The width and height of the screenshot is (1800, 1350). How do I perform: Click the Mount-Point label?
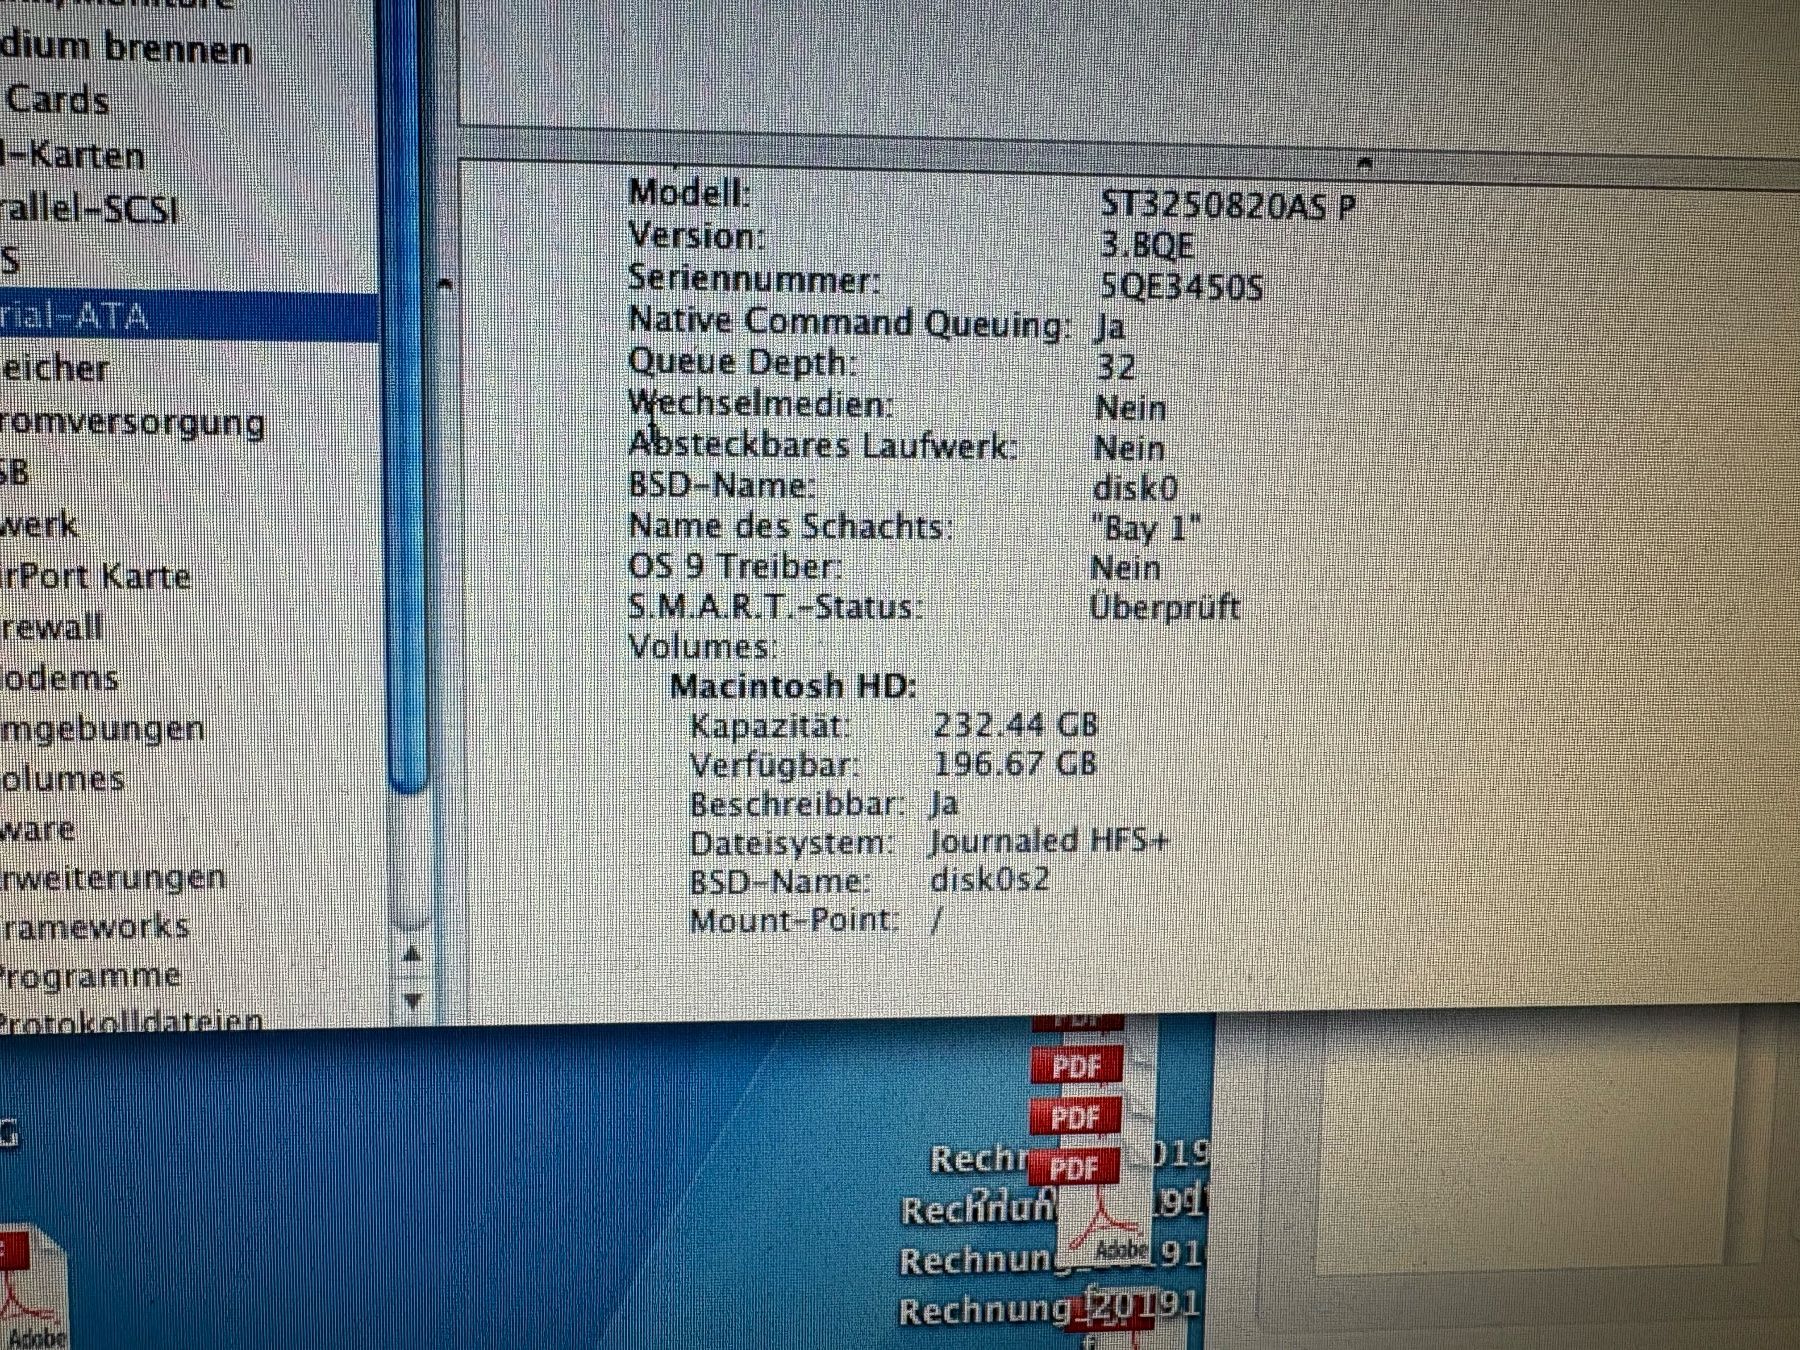point(794,920)
